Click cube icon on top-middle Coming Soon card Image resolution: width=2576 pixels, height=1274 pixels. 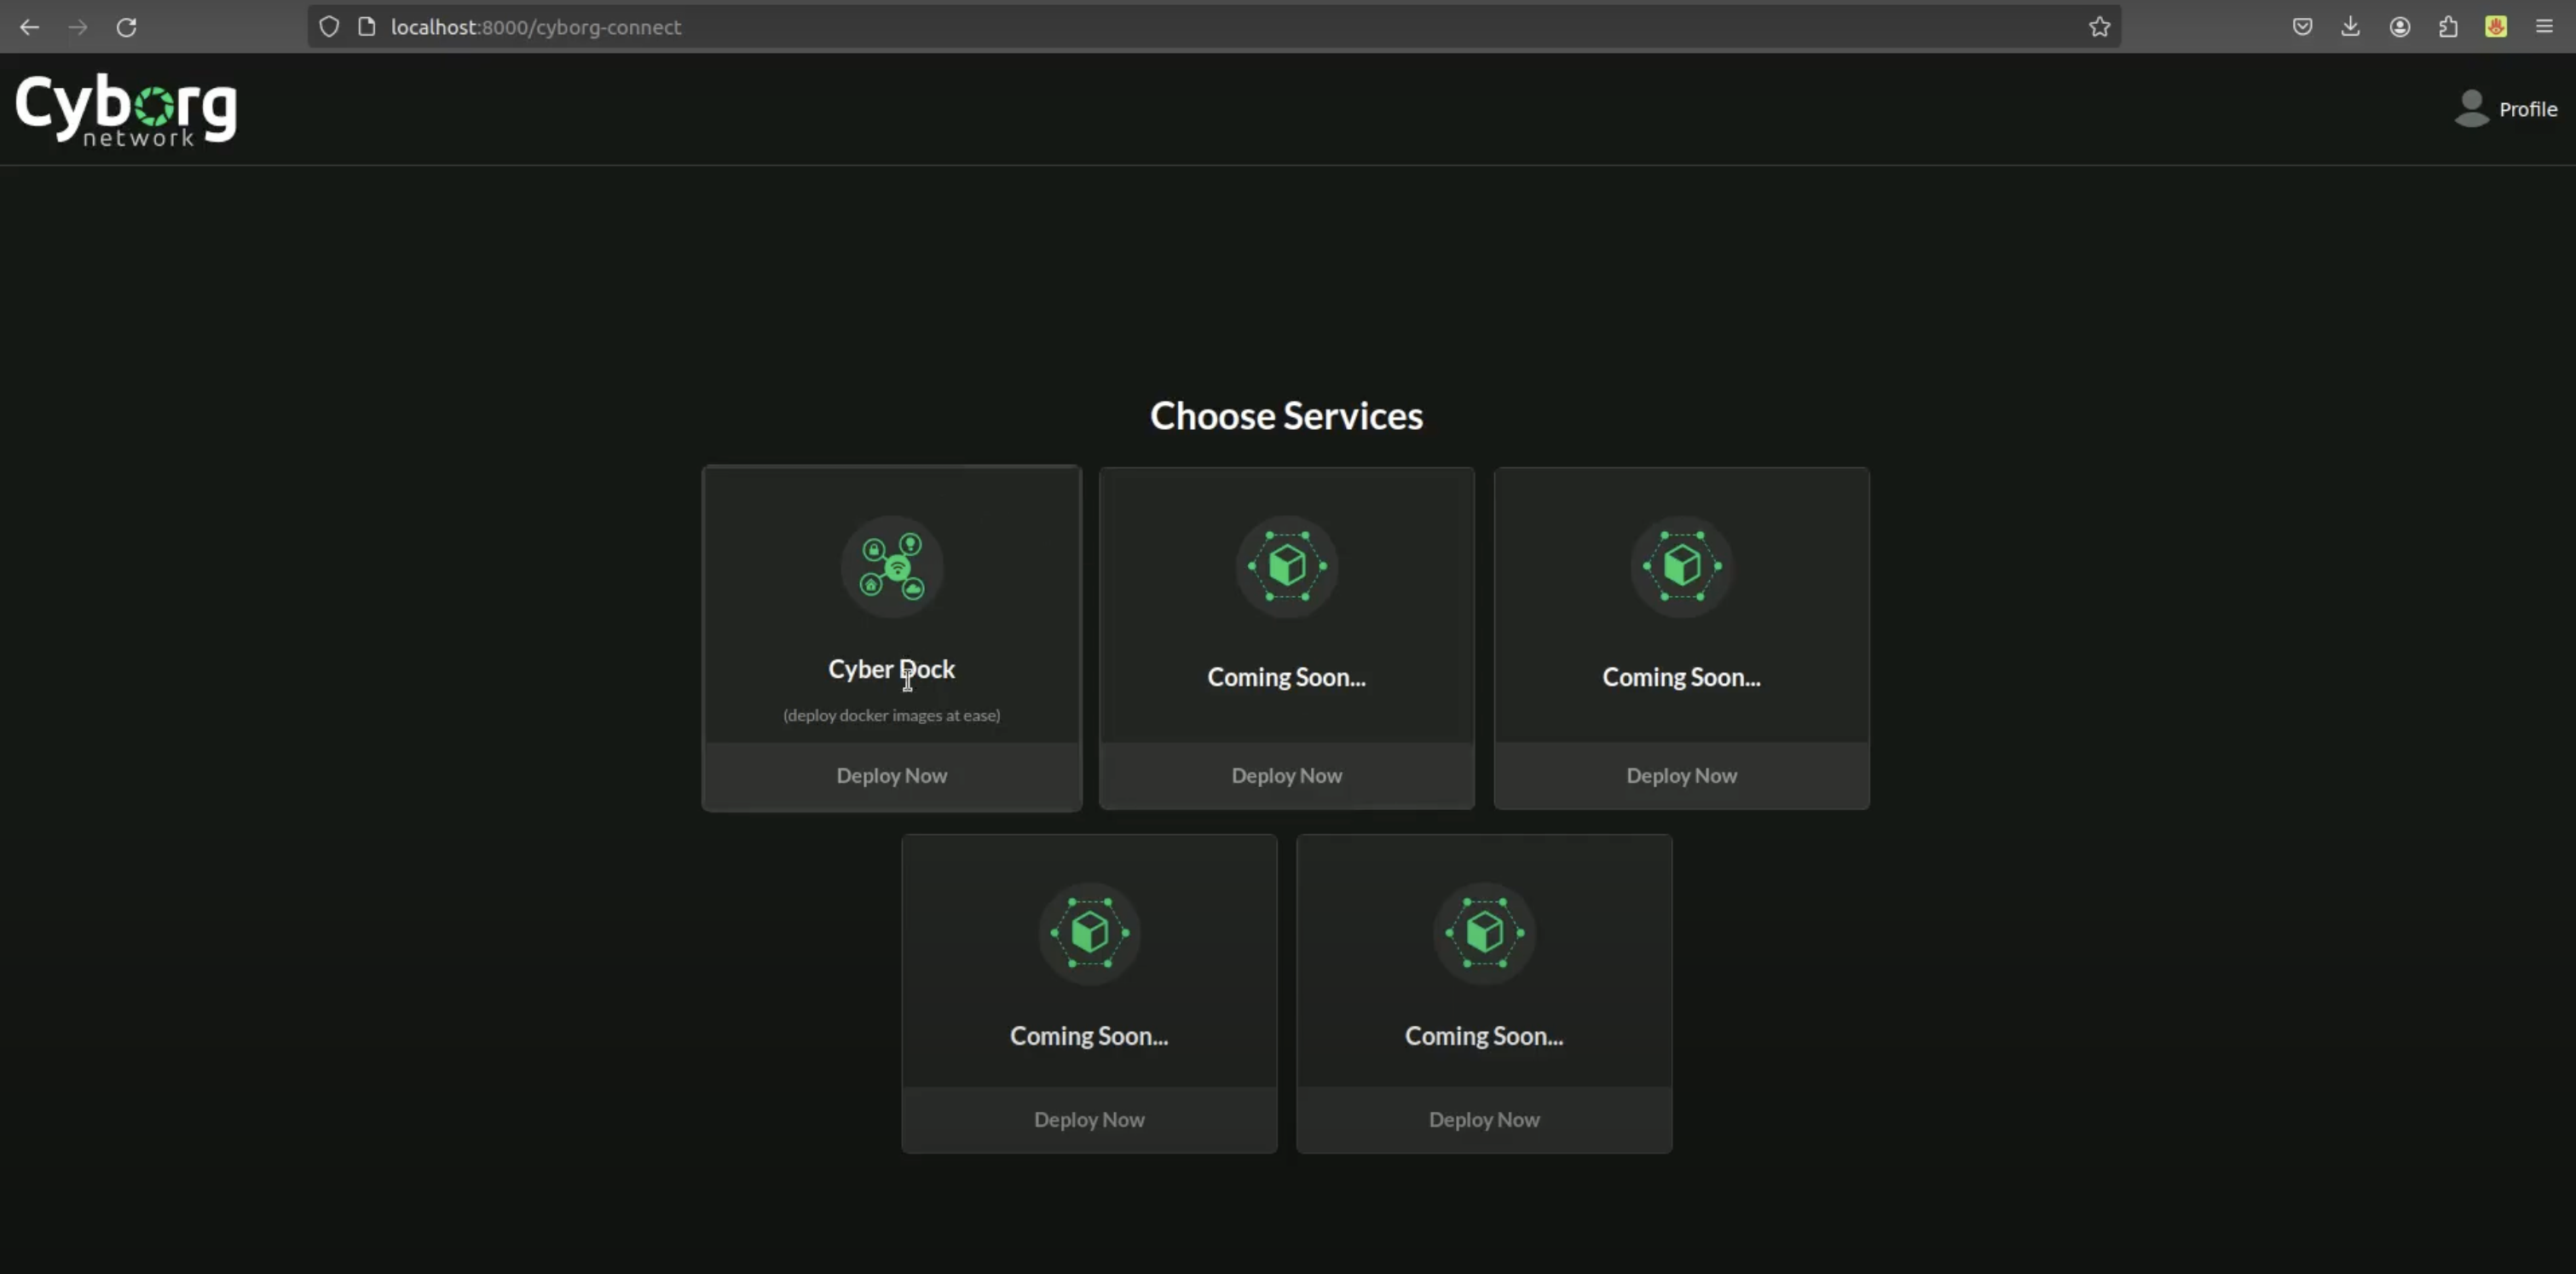[x=1286, y=566]
